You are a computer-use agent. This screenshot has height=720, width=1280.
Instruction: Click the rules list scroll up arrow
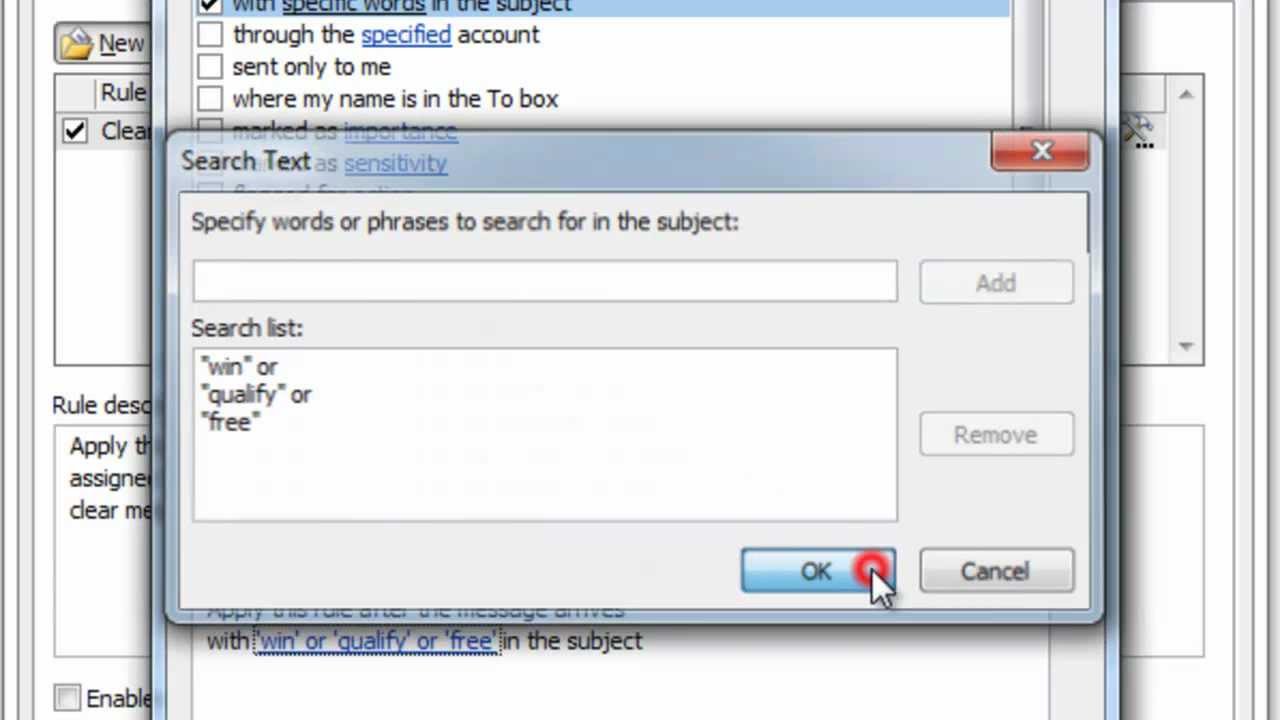pyautogui.click(x=1185, y=95)
